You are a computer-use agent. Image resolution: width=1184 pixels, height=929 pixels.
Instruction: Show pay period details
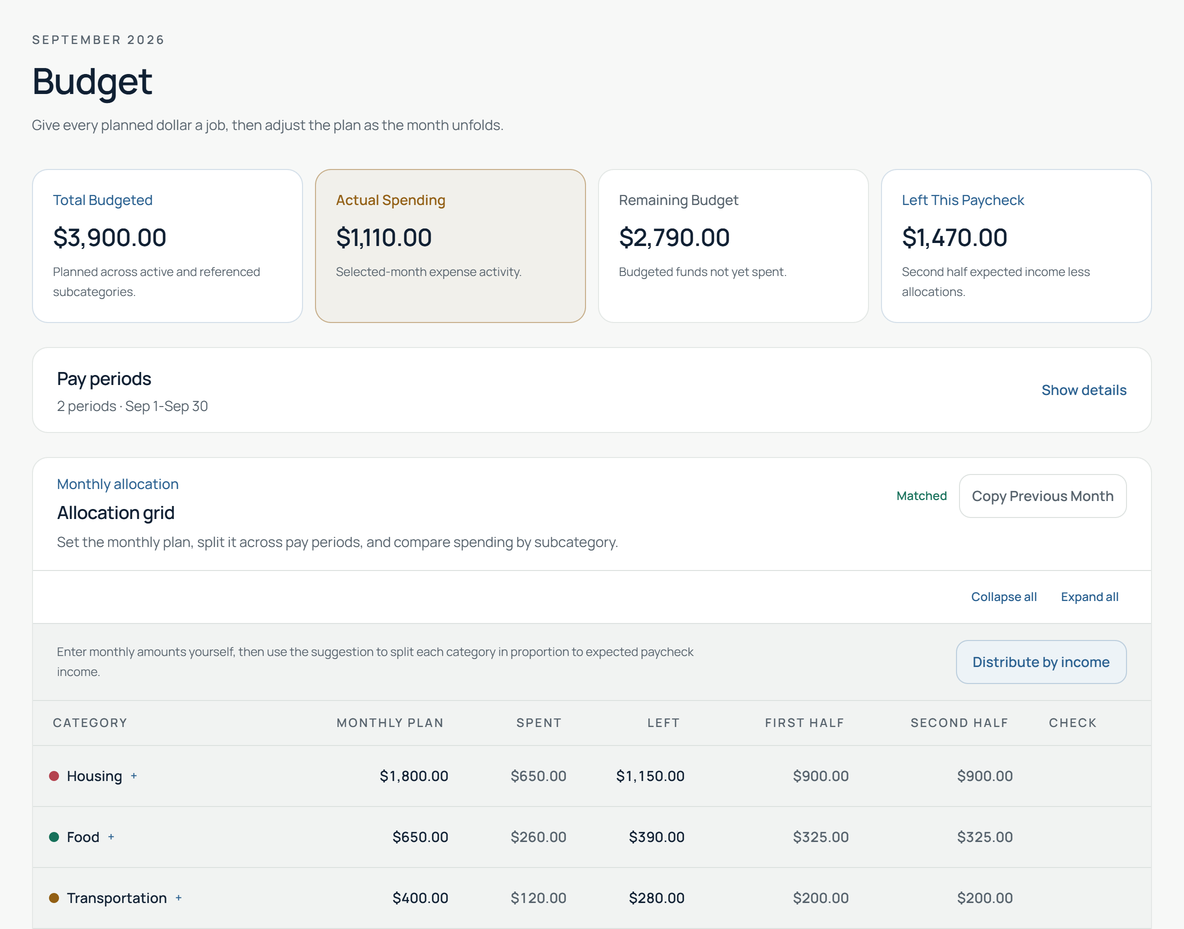tap(1084, 390)
